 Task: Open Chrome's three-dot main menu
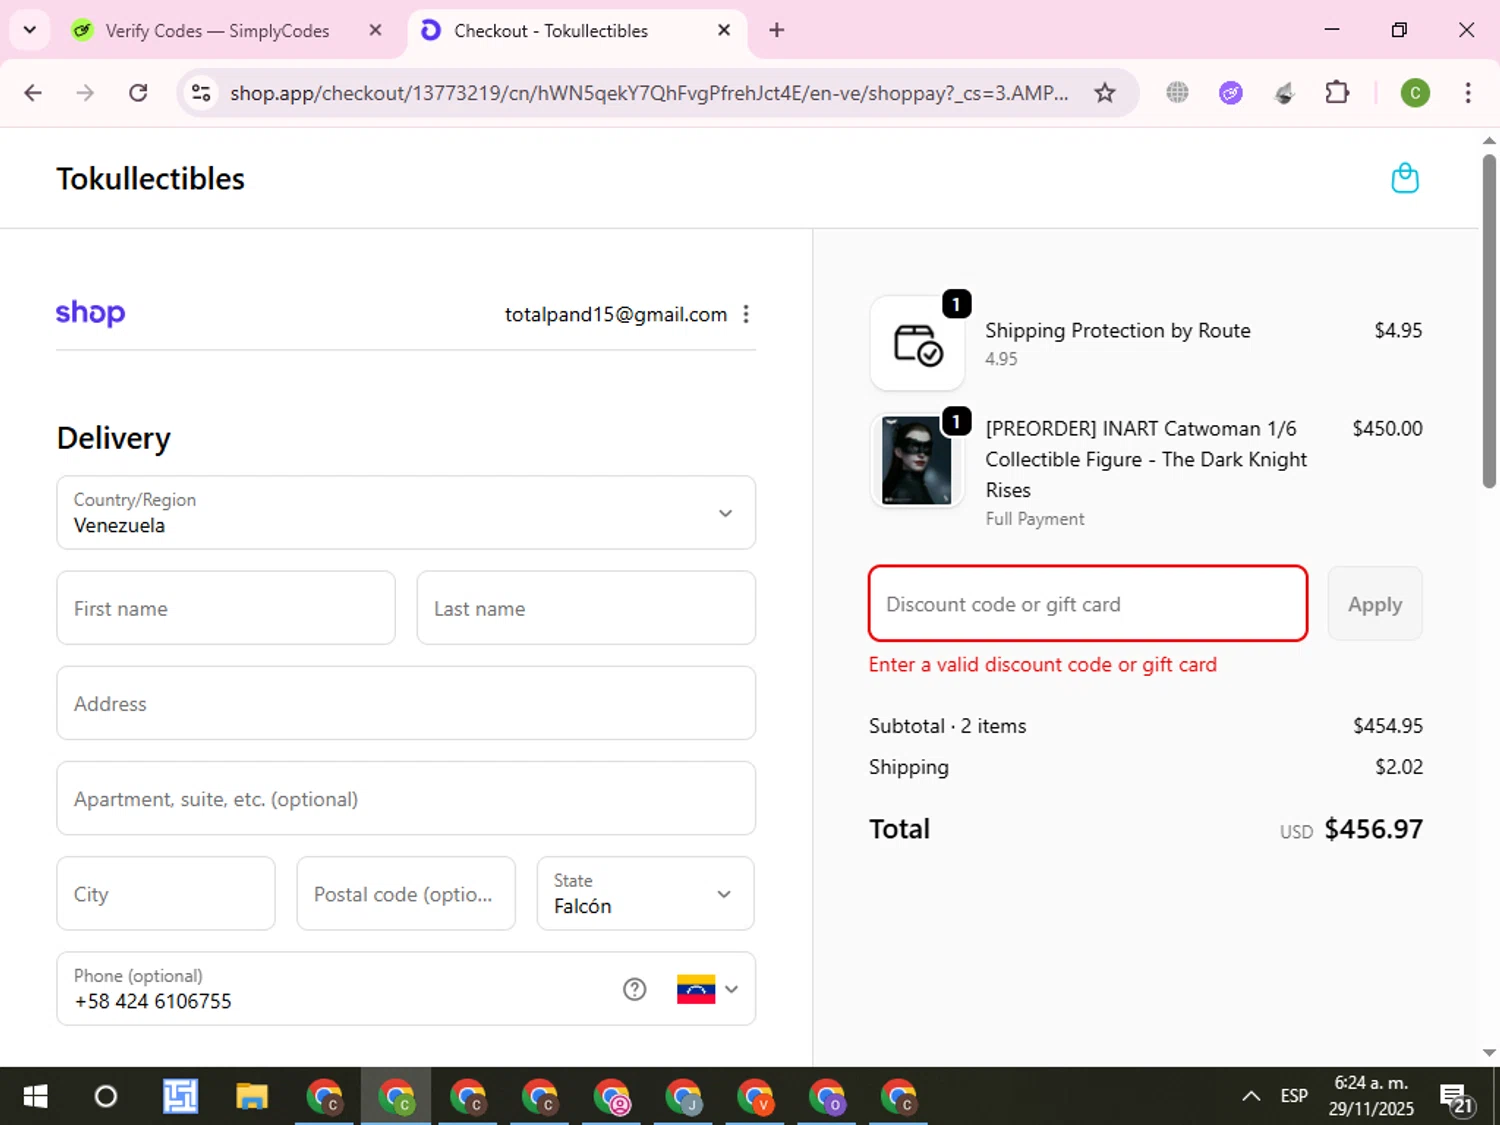pos(1468,93)
